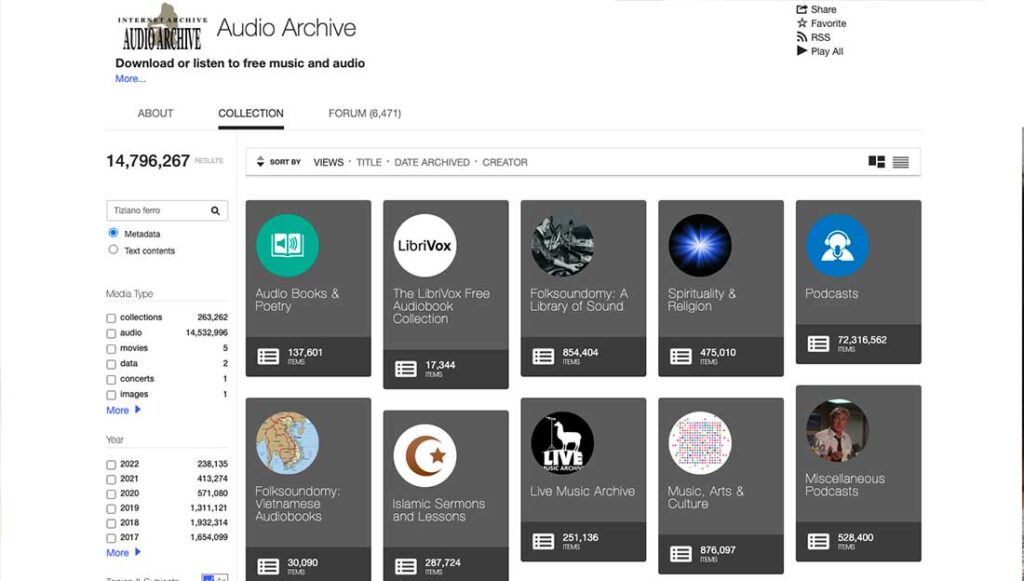Screen dimensions: 1024x581
Task: Toggle sort direction arrows icon
Action: coord(260,162)
